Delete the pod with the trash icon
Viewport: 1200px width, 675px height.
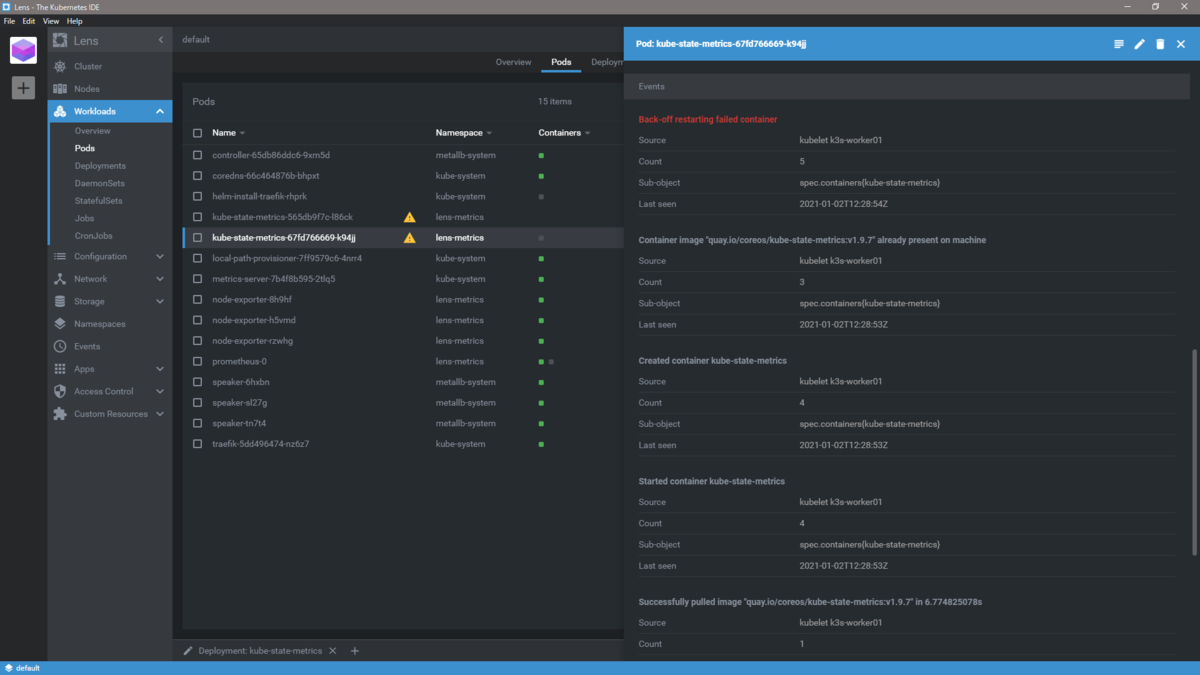(1160, 44)
